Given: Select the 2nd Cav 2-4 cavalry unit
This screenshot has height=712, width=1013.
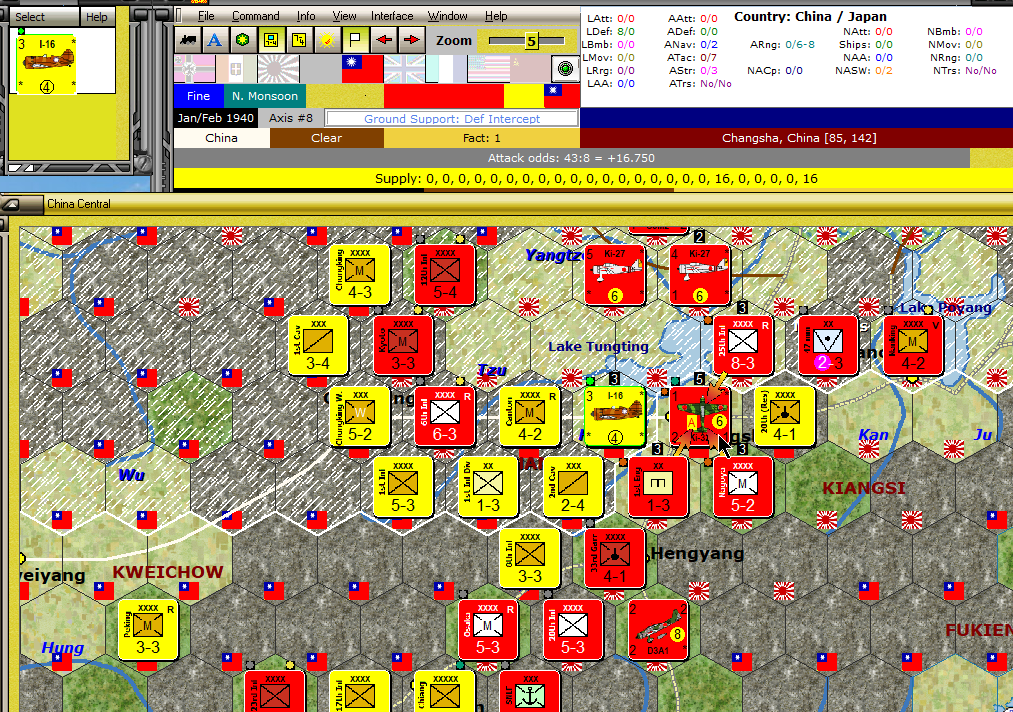Looking at the screenshot, I should [573, 488].
